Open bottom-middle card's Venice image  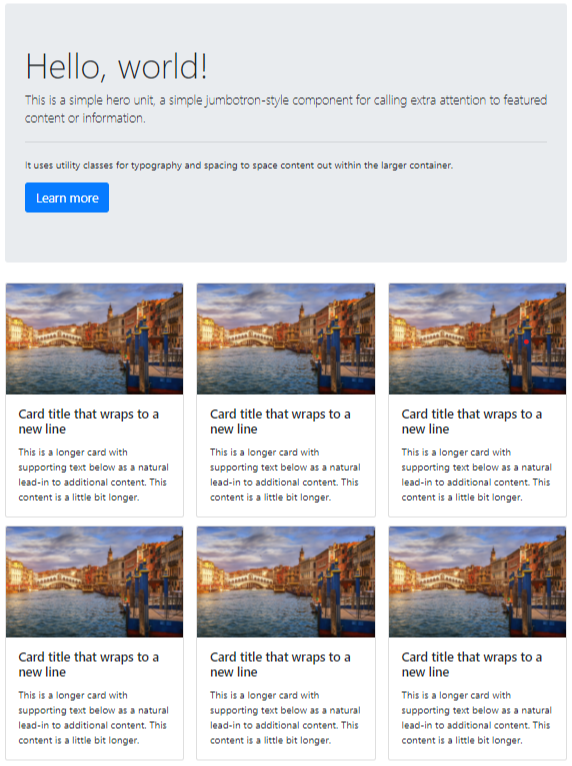coord(286,581)
